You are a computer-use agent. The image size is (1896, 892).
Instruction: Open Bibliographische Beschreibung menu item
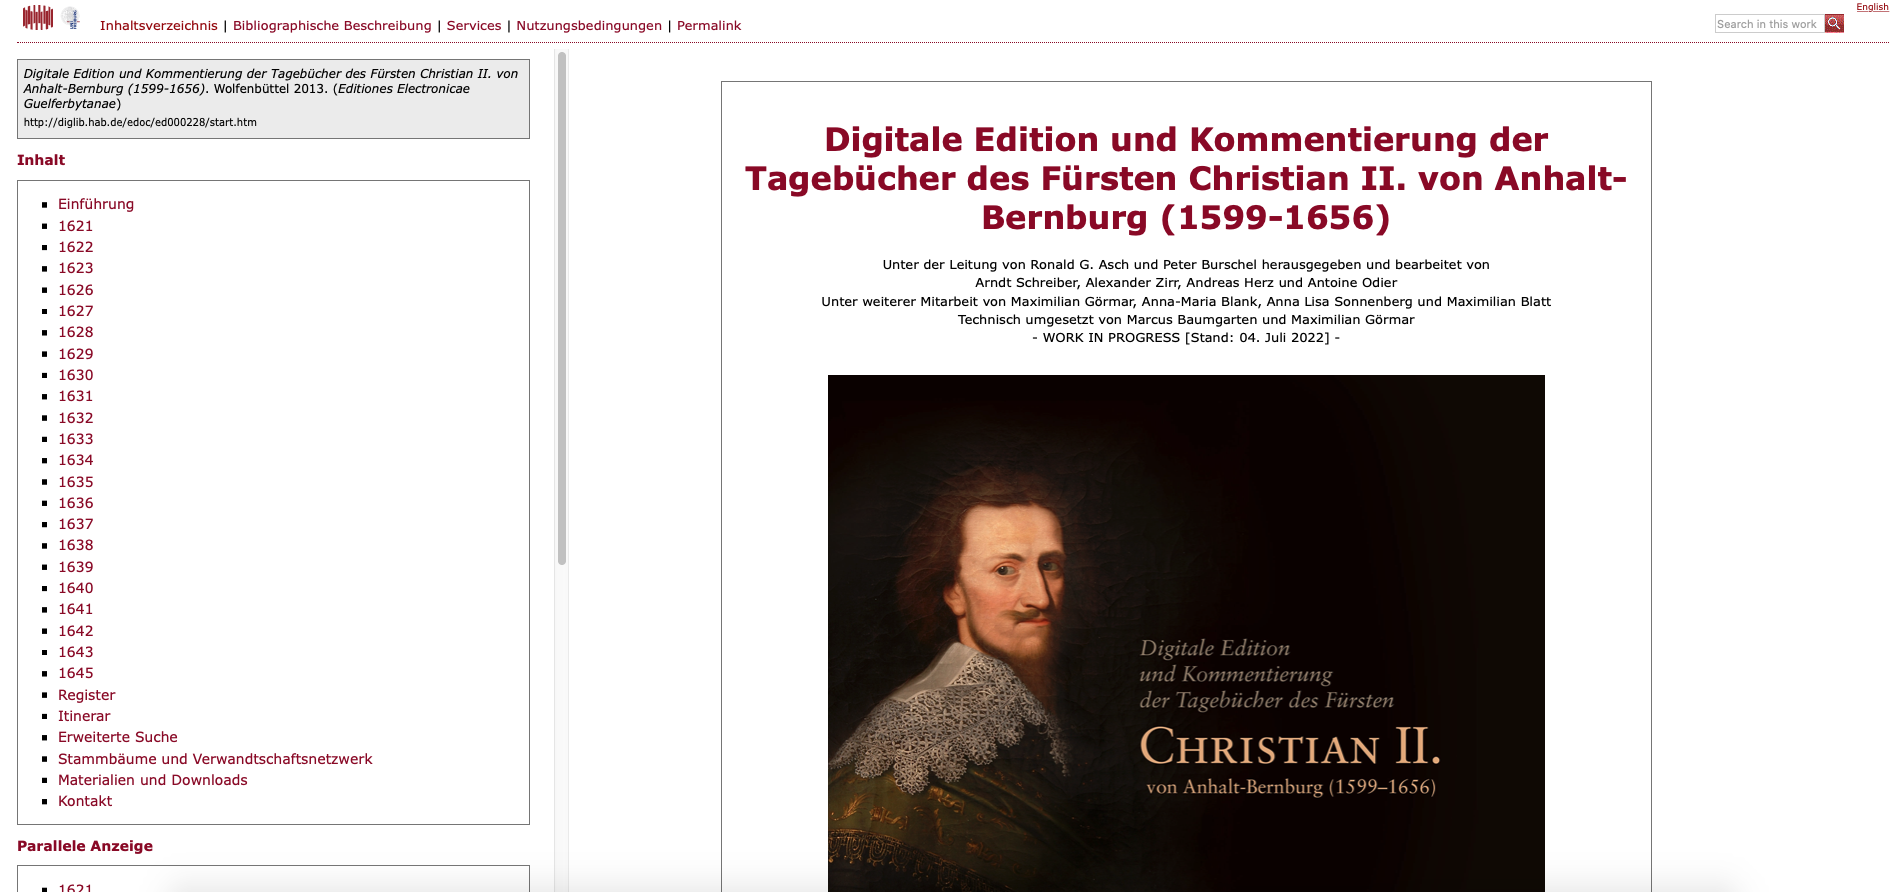(x=332, y=26)
